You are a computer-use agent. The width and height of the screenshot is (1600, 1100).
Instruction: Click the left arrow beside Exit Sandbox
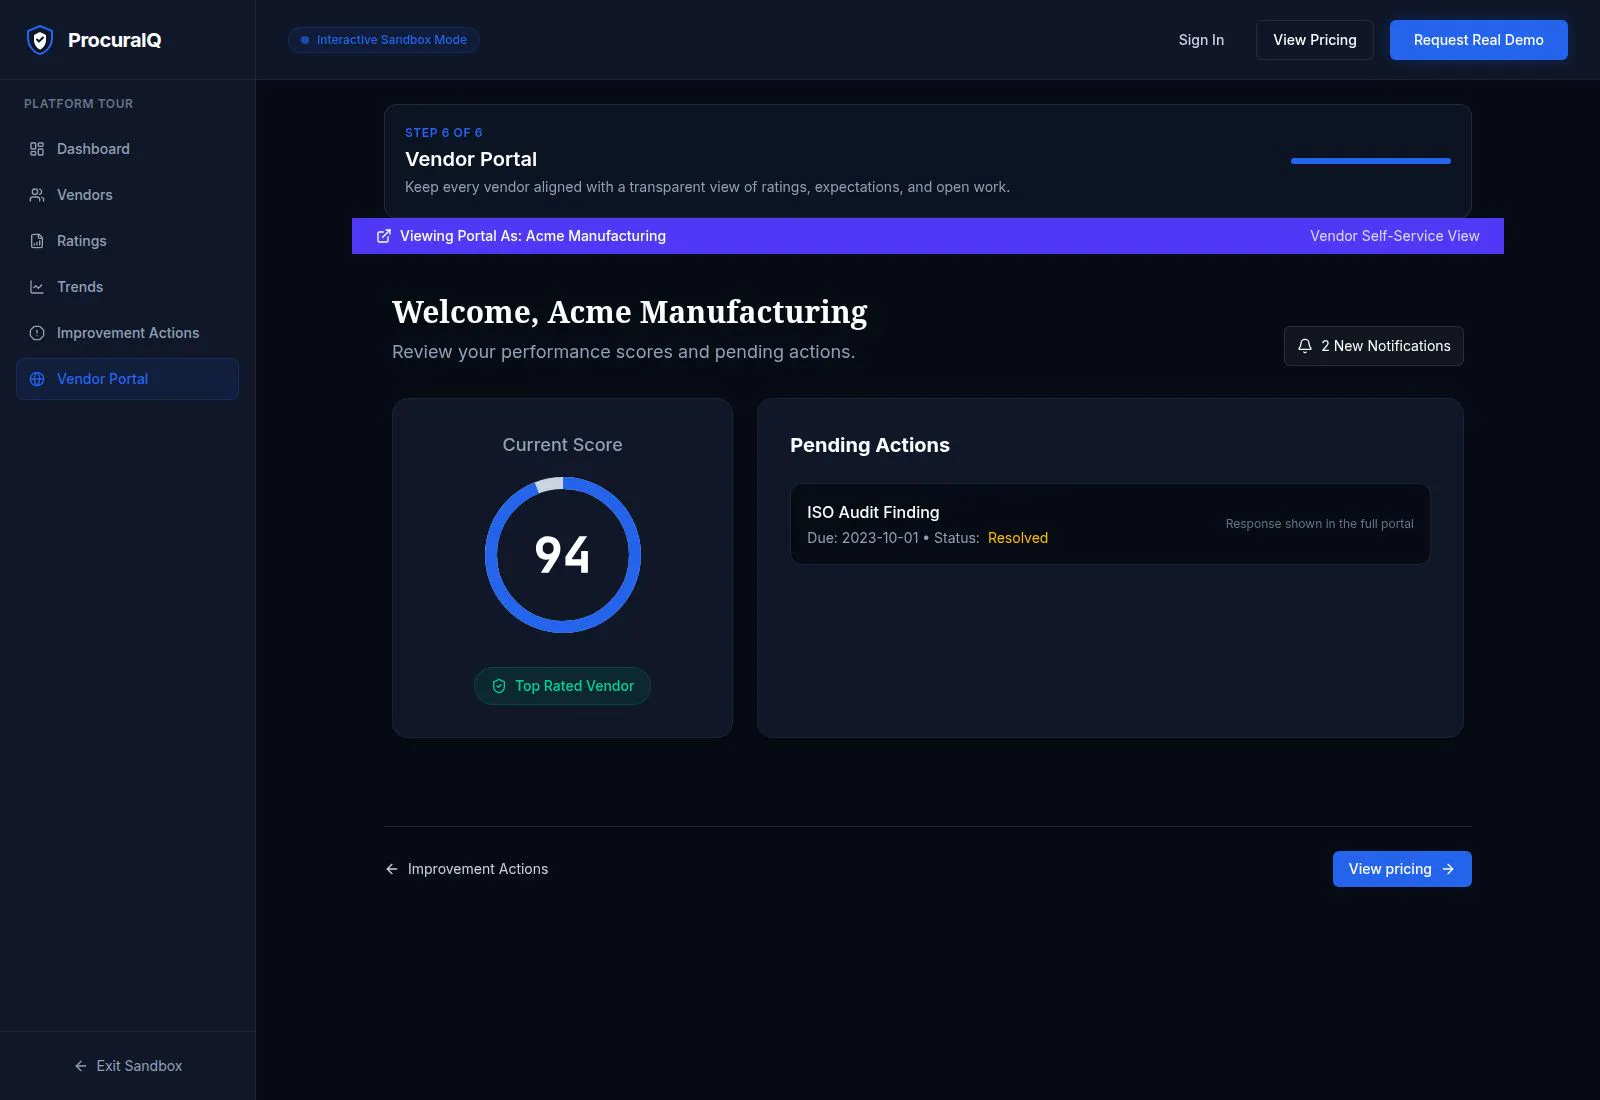point(81,1066)
